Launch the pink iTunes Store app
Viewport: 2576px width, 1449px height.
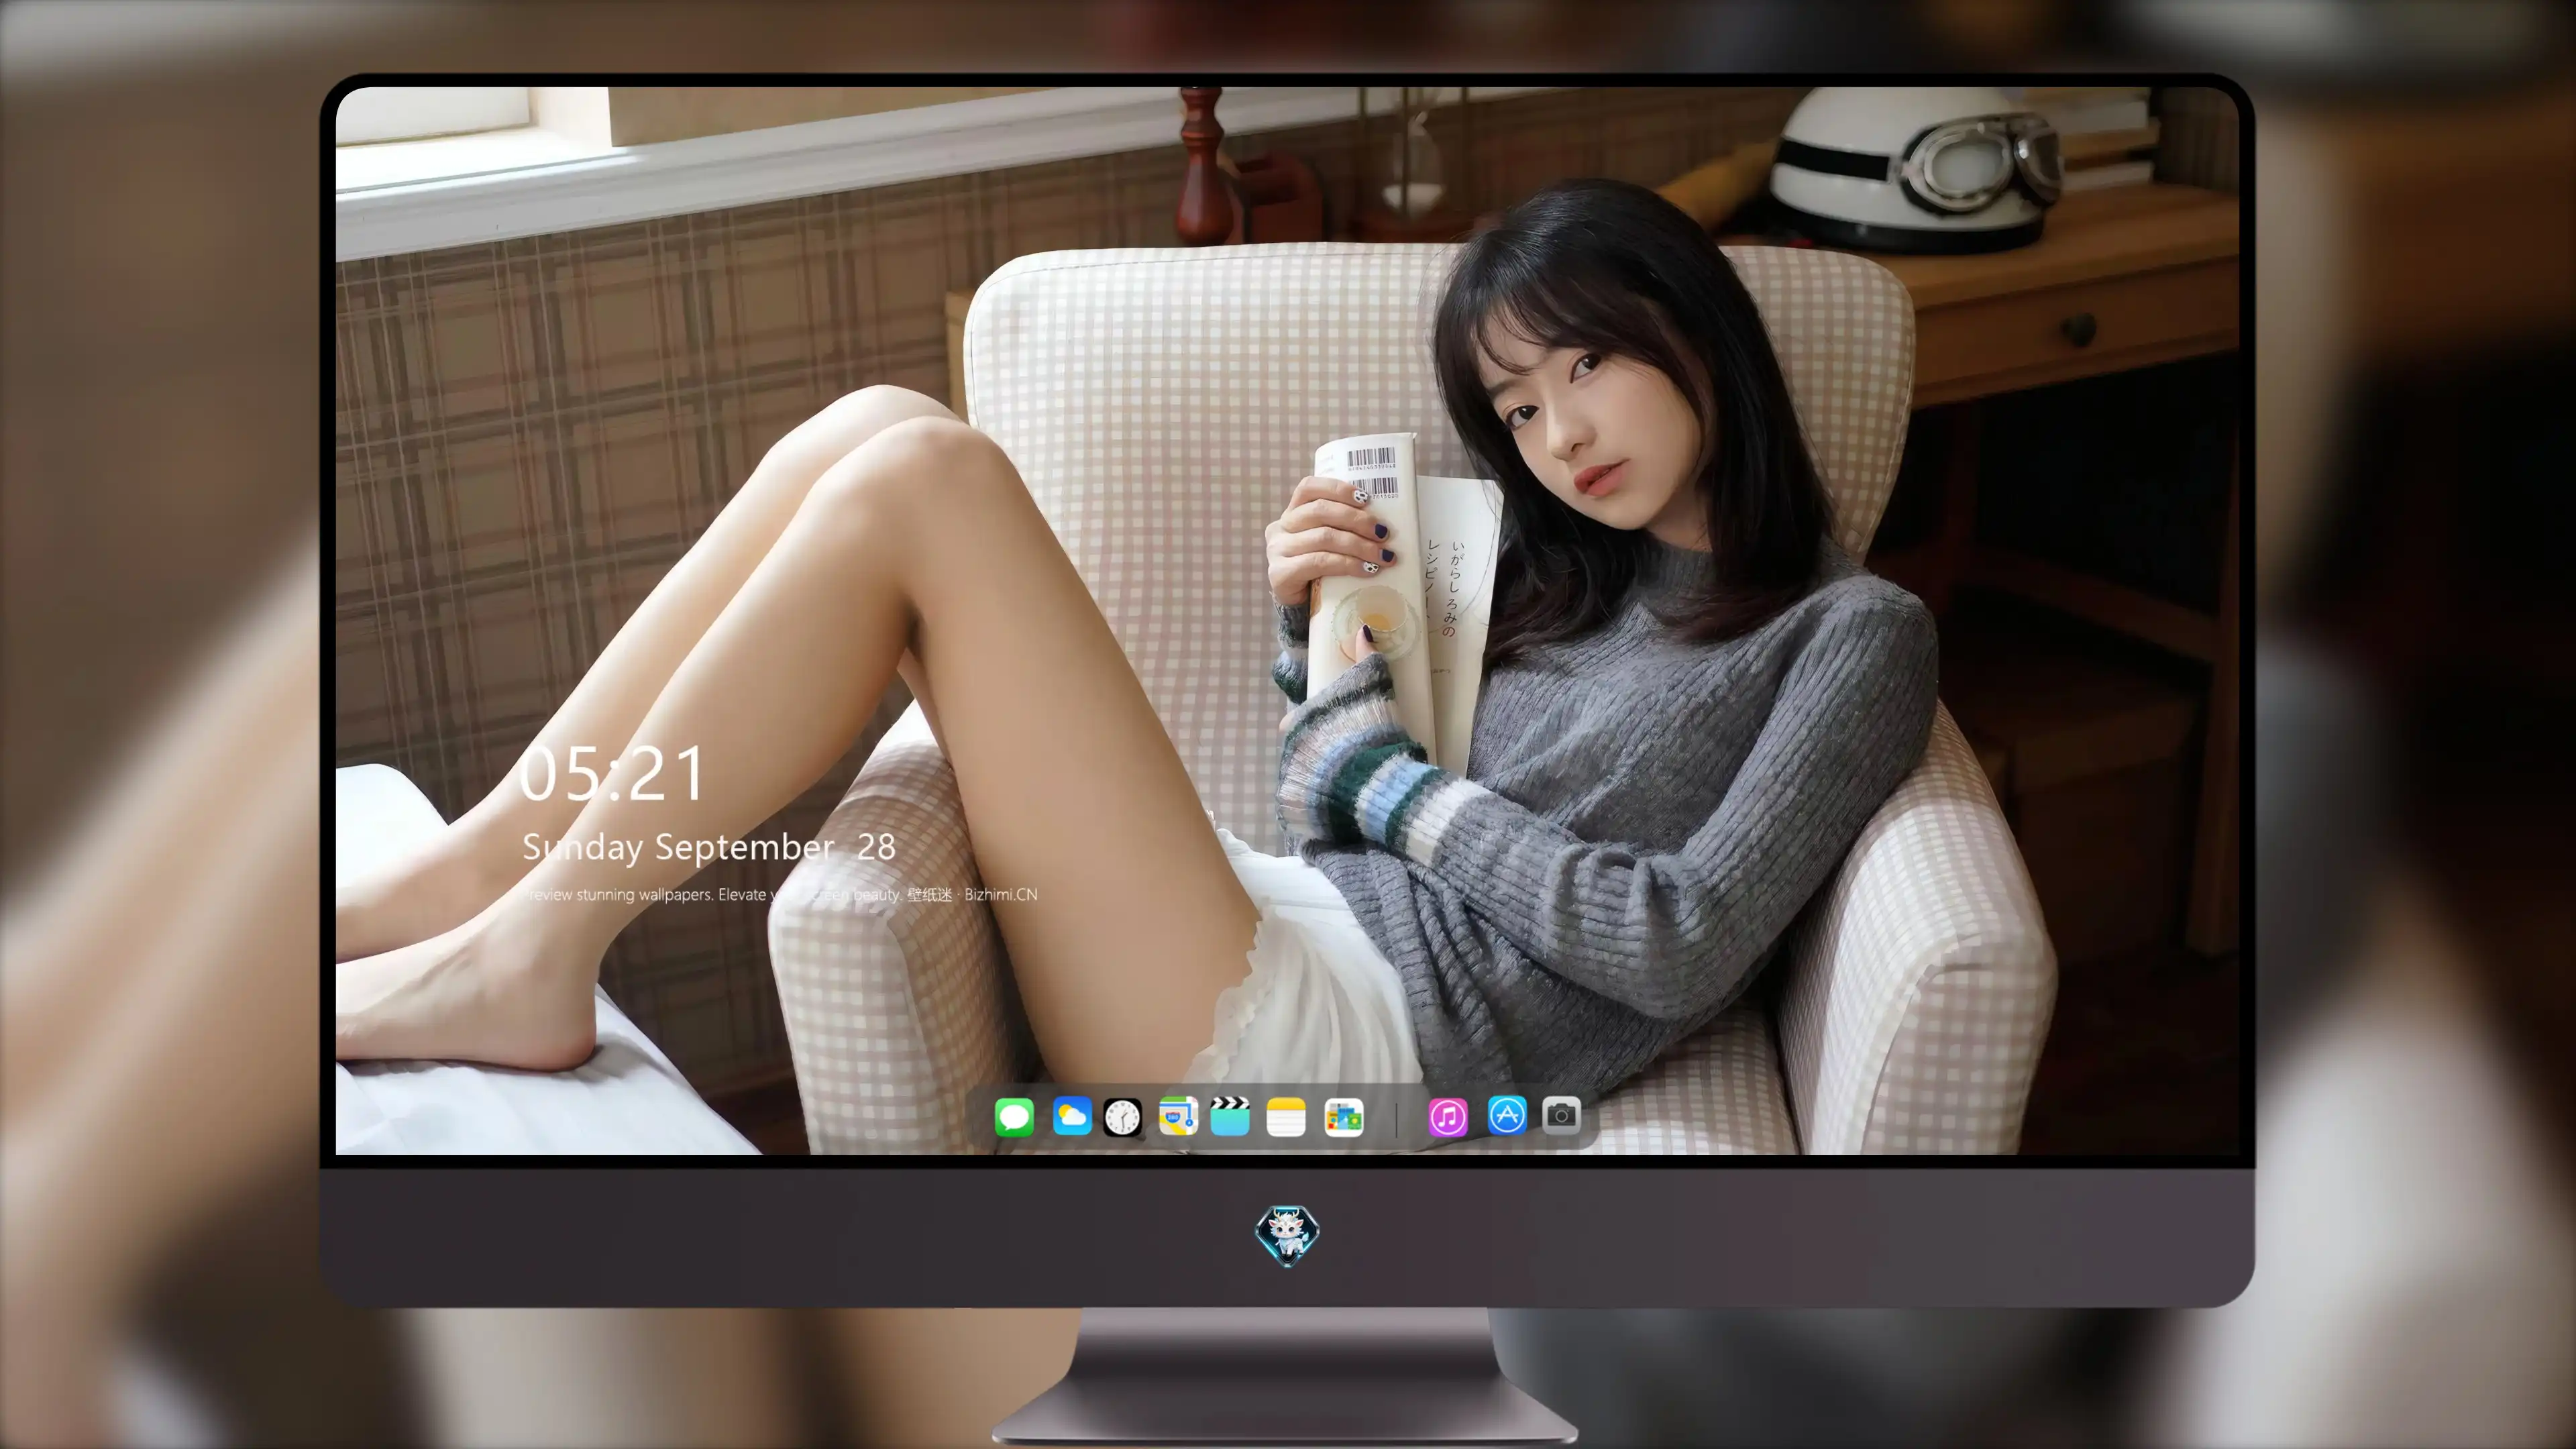1448,1117
